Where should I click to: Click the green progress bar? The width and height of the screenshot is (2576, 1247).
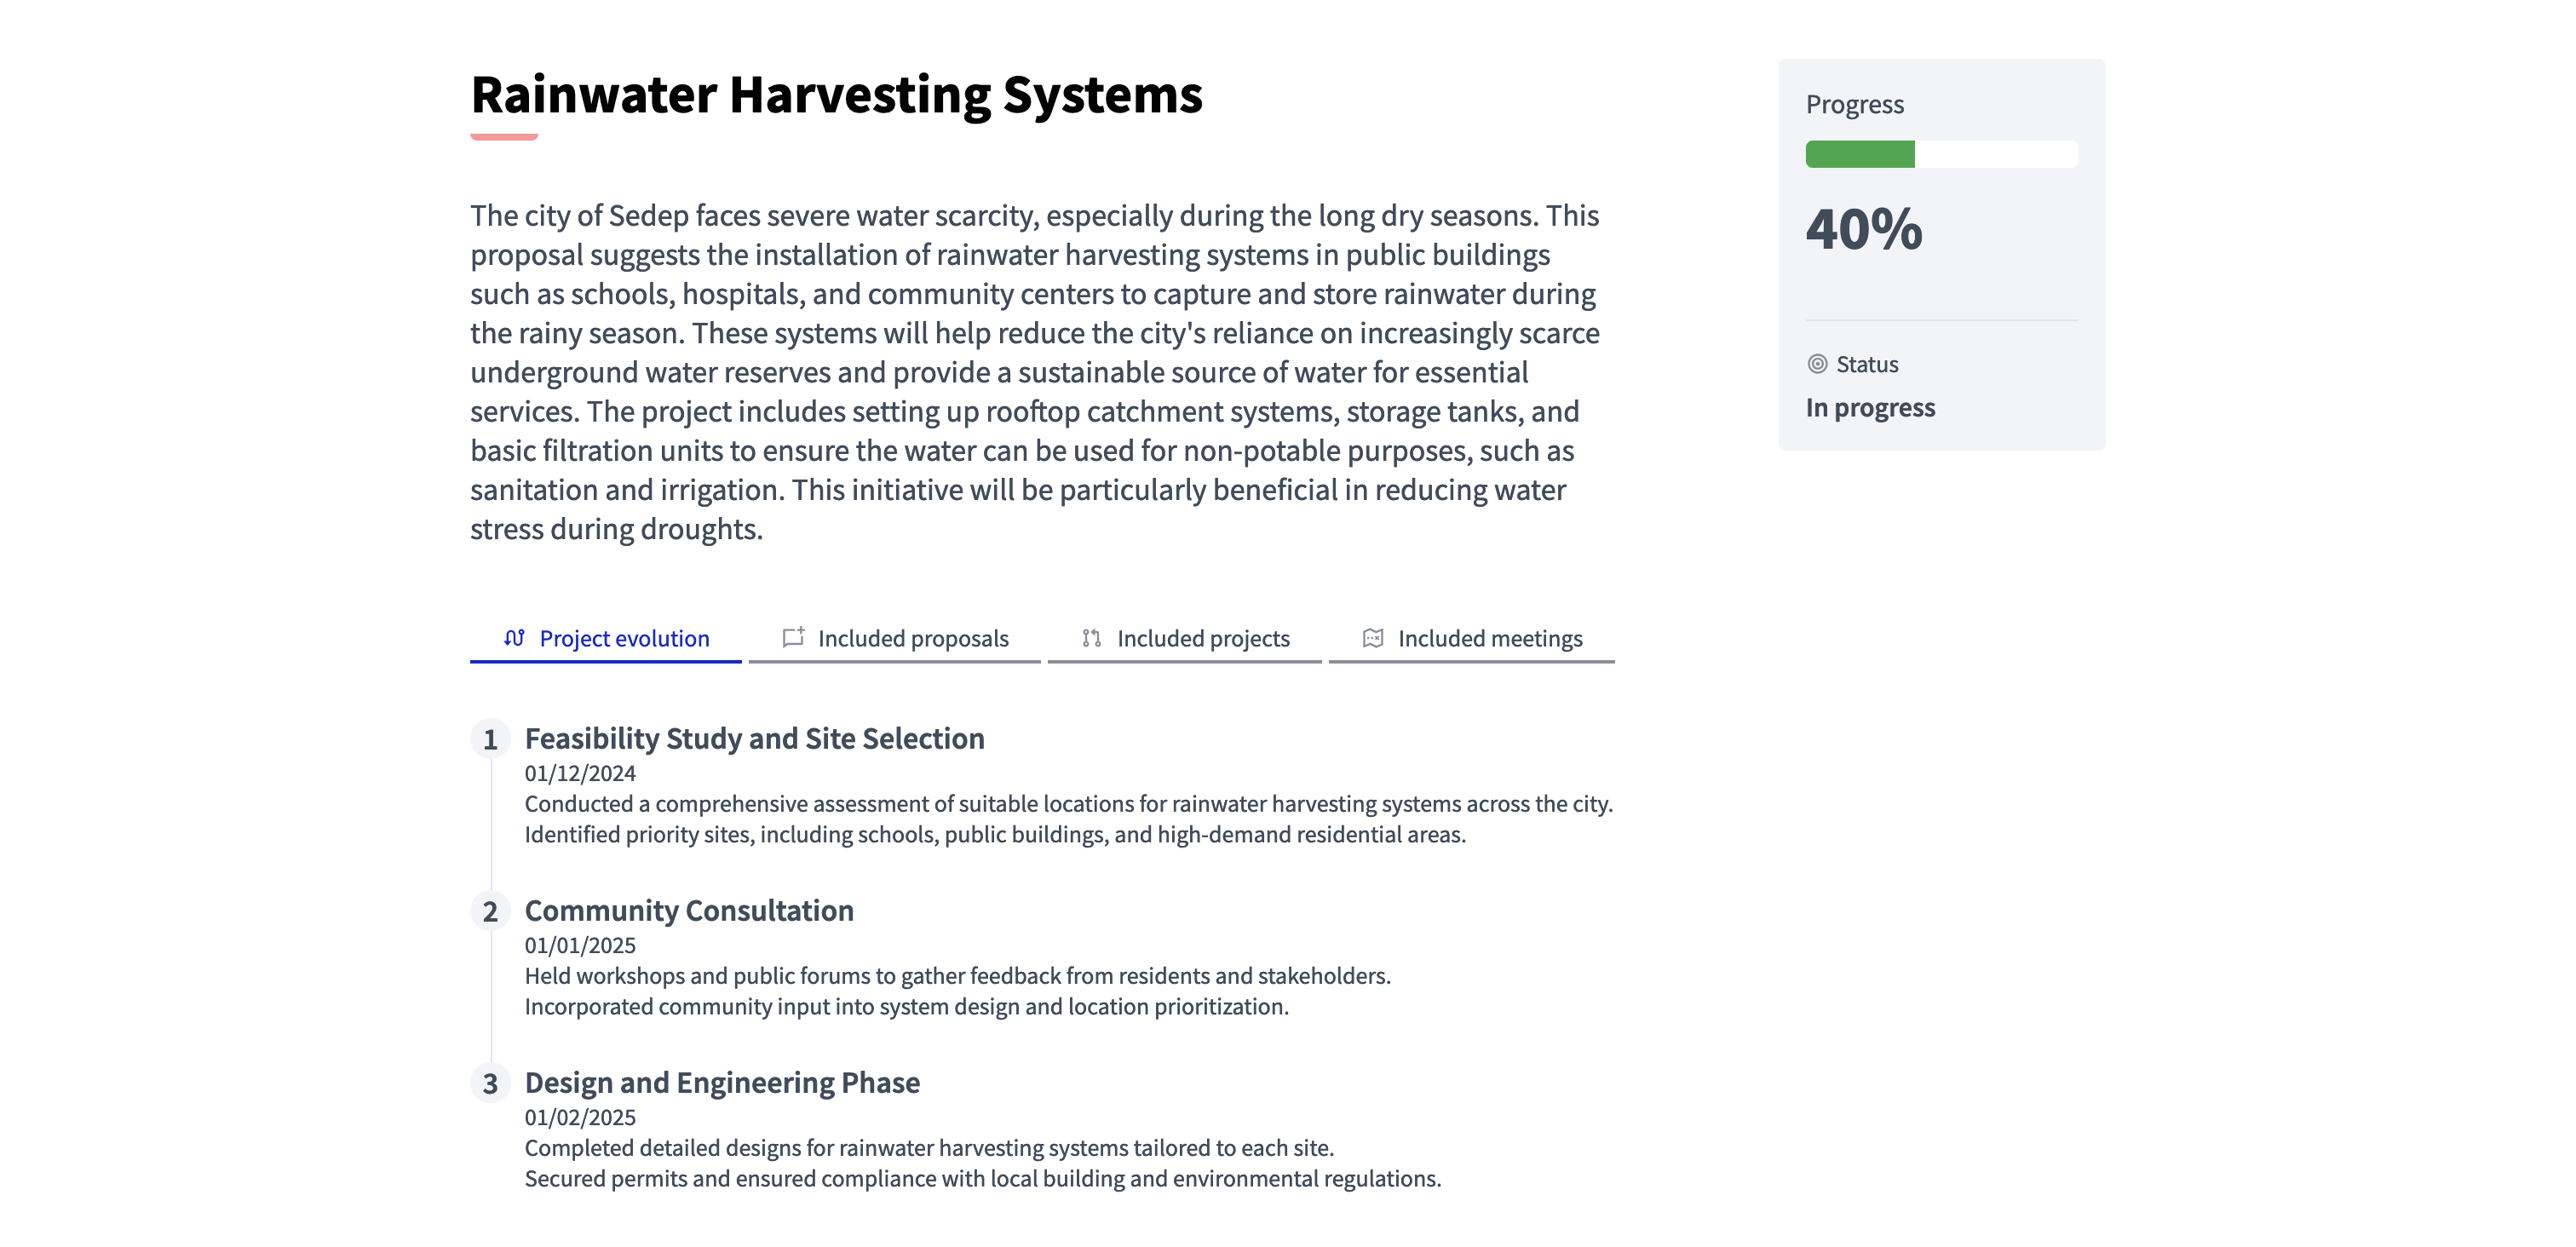click(x=1860, y=155)
